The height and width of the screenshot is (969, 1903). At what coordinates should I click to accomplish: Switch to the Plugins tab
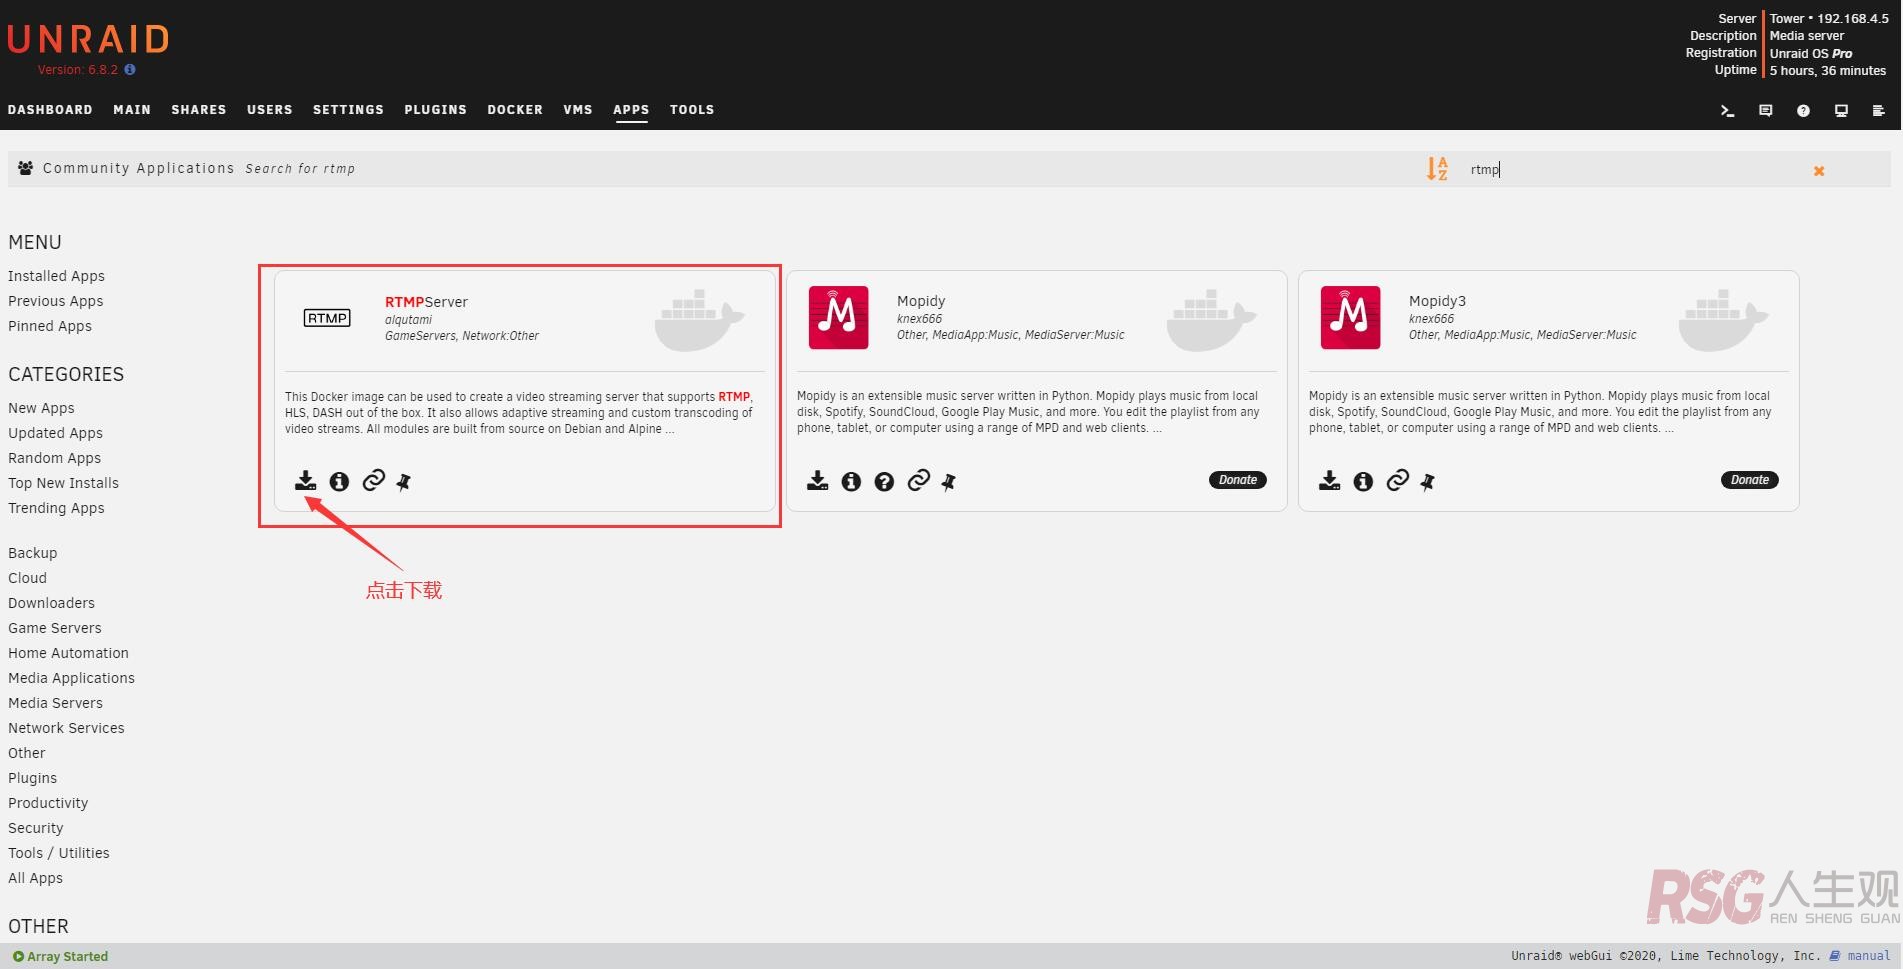point(436,110)
